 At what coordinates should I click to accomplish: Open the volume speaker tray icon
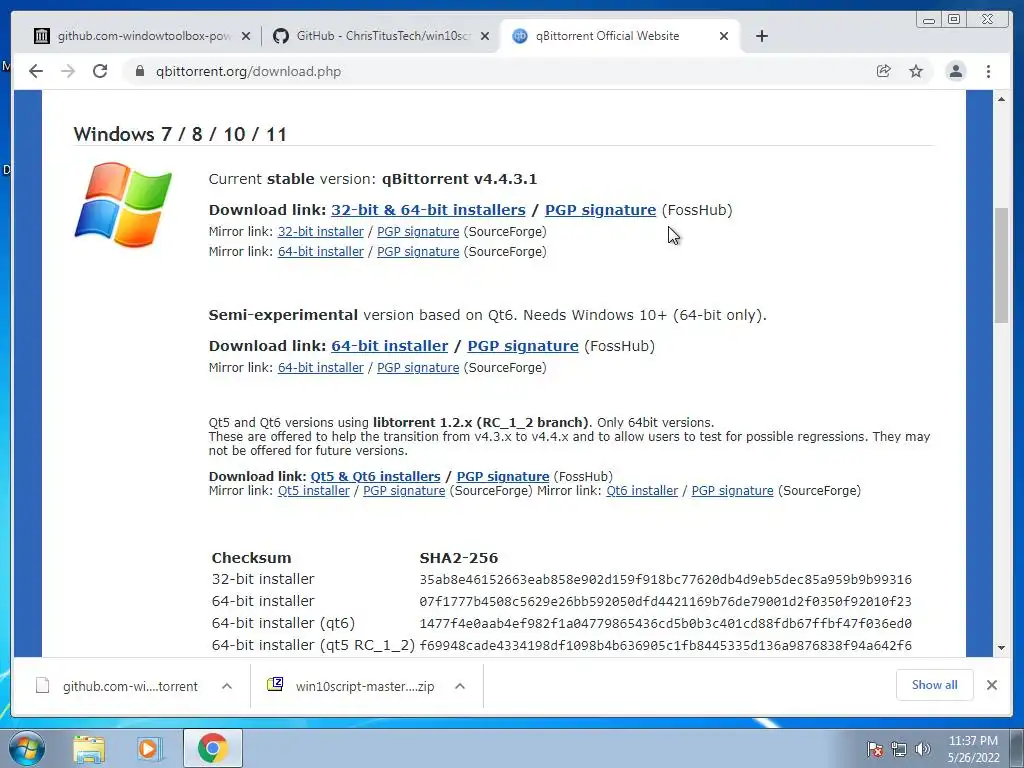tap(922, 749)
